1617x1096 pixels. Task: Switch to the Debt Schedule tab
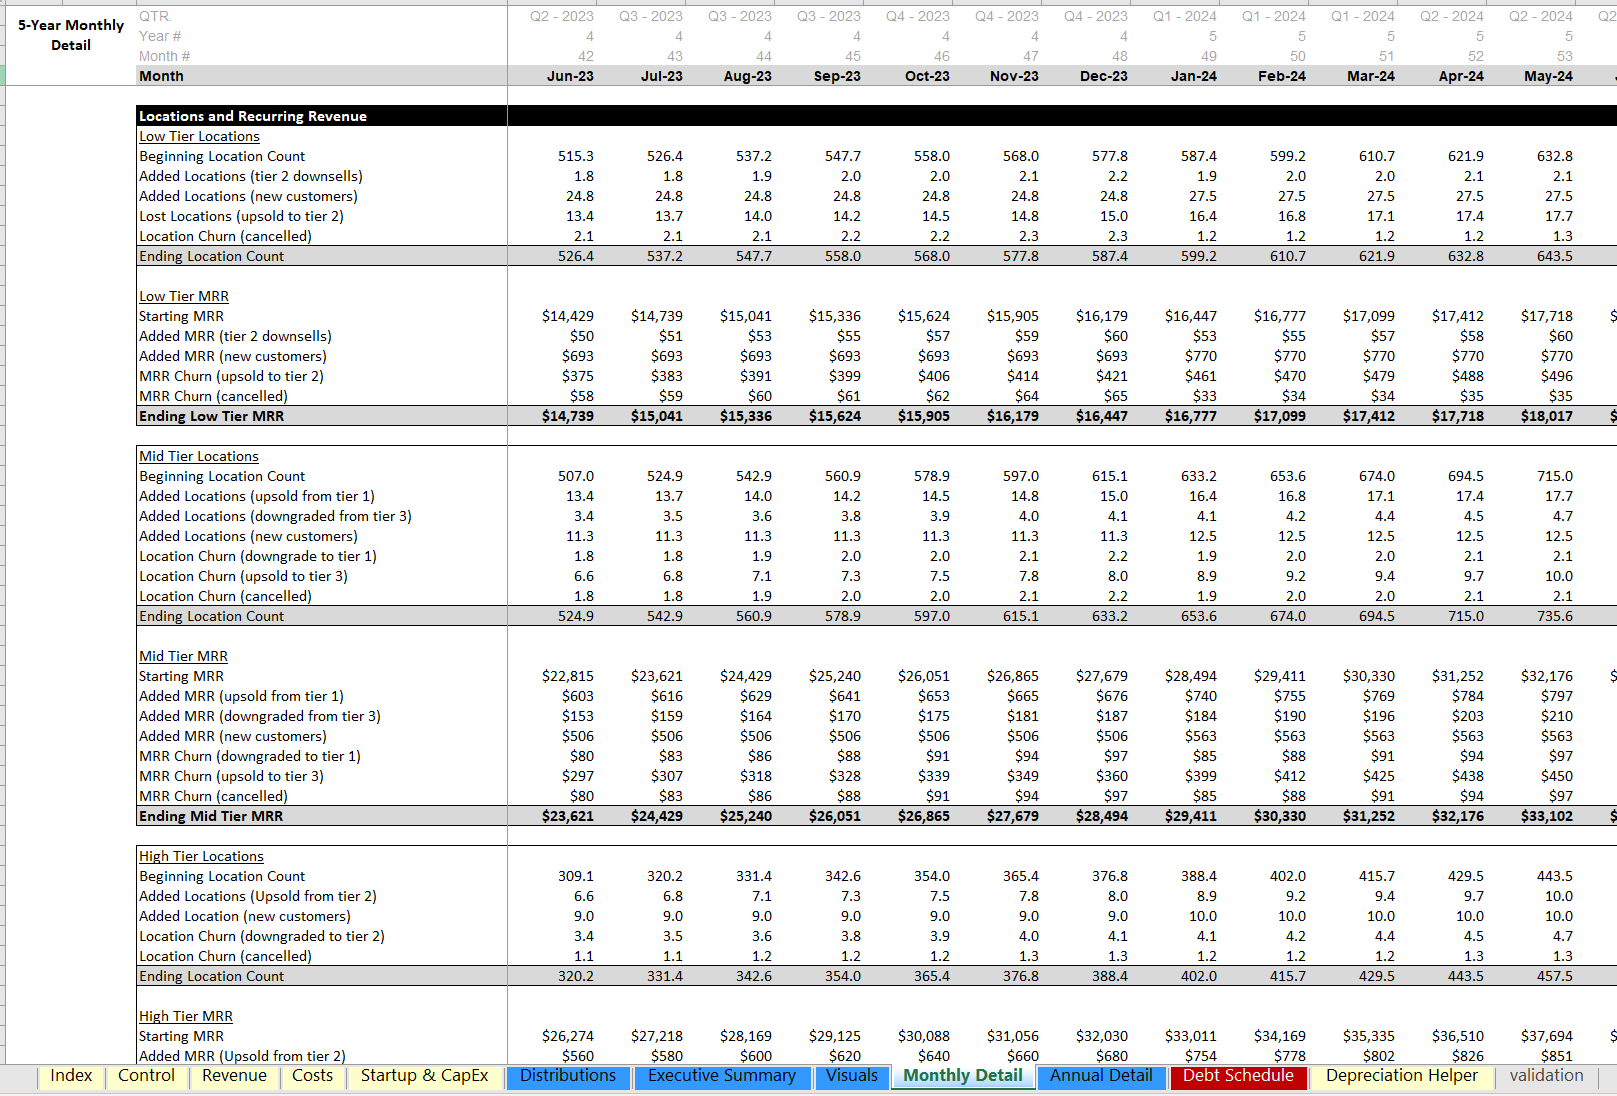click(x=1238, y=1076)
